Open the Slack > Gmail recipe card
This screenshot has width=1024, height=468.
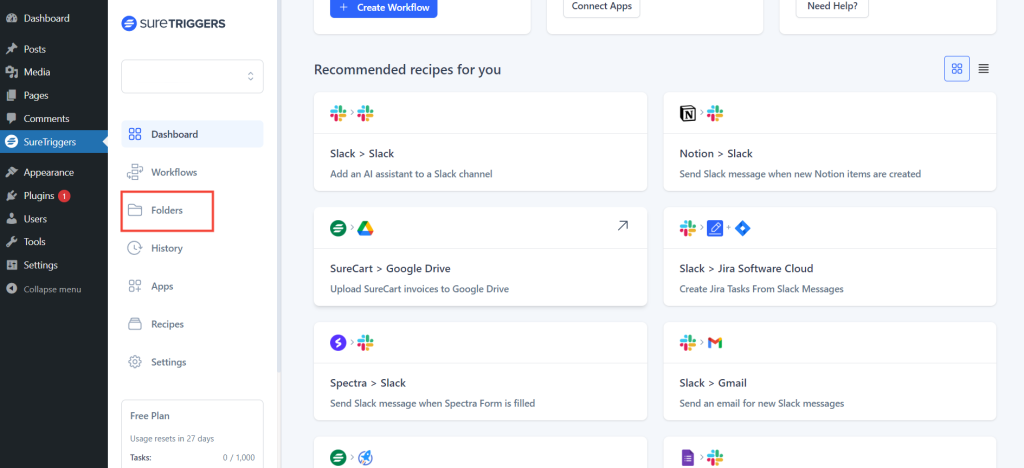[829, 383]
